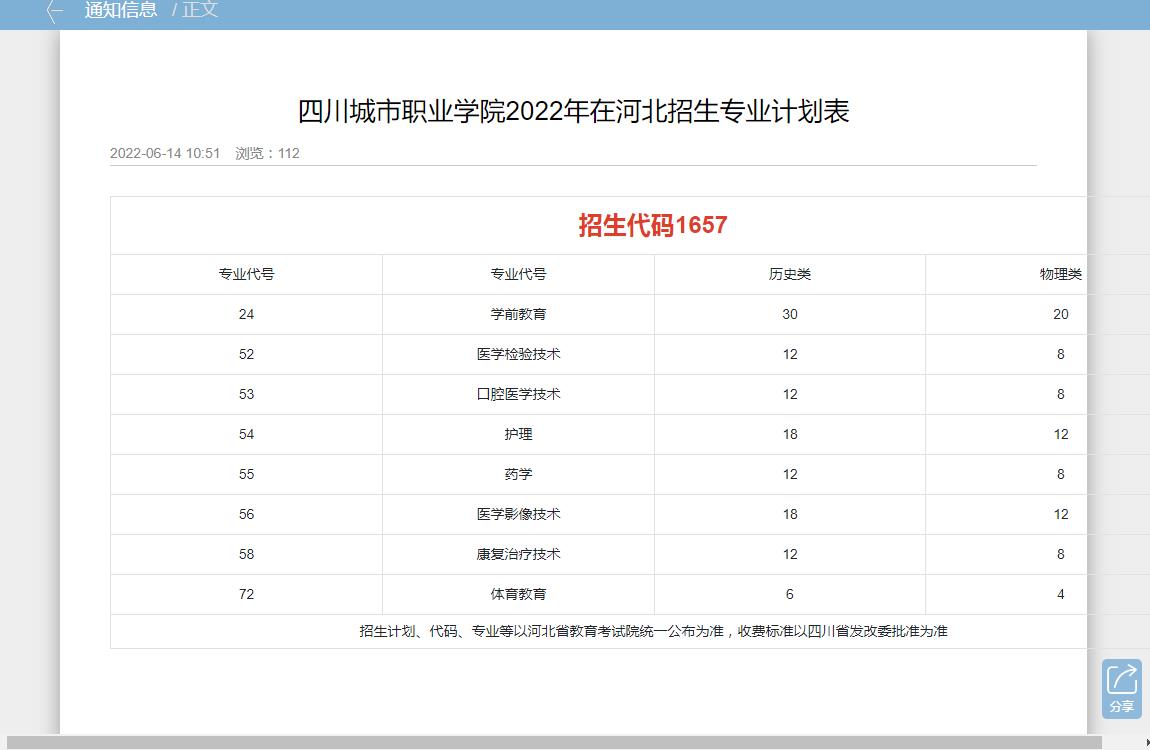Click the 历史类 value 18 in 医学影像技术 row
The height and width of the screenshot is (750, 1150).
point(790,514)
